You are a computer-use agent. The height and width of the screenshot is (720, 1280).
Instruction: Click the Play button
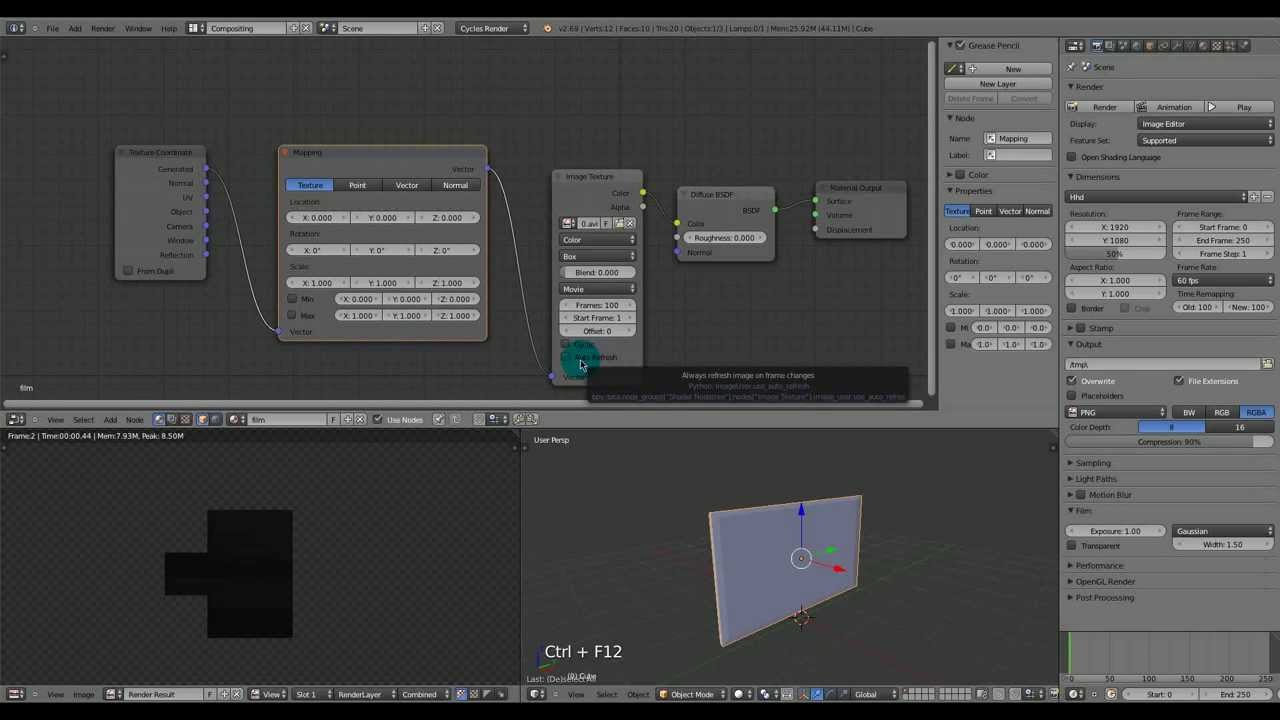click(x=1240, y=107)
